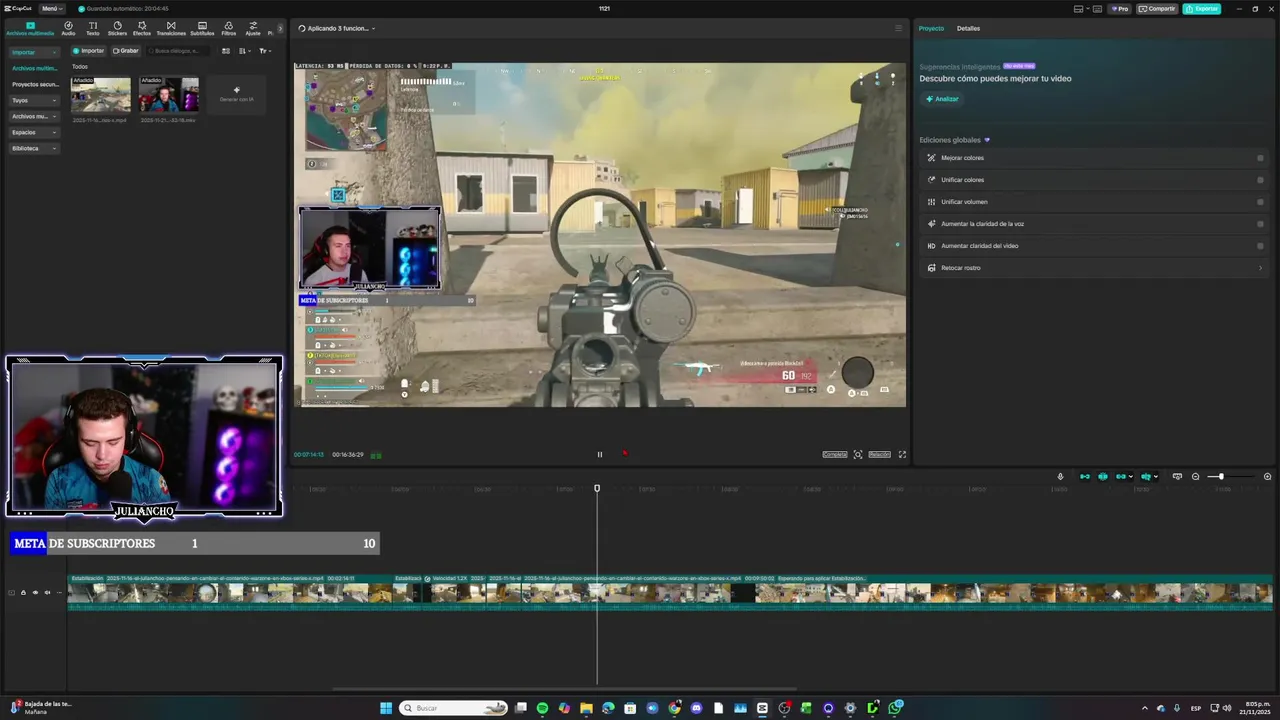Open the player panel hamburger menu
This screenshot has height=720, width=1280.
[x=898, y=28]
